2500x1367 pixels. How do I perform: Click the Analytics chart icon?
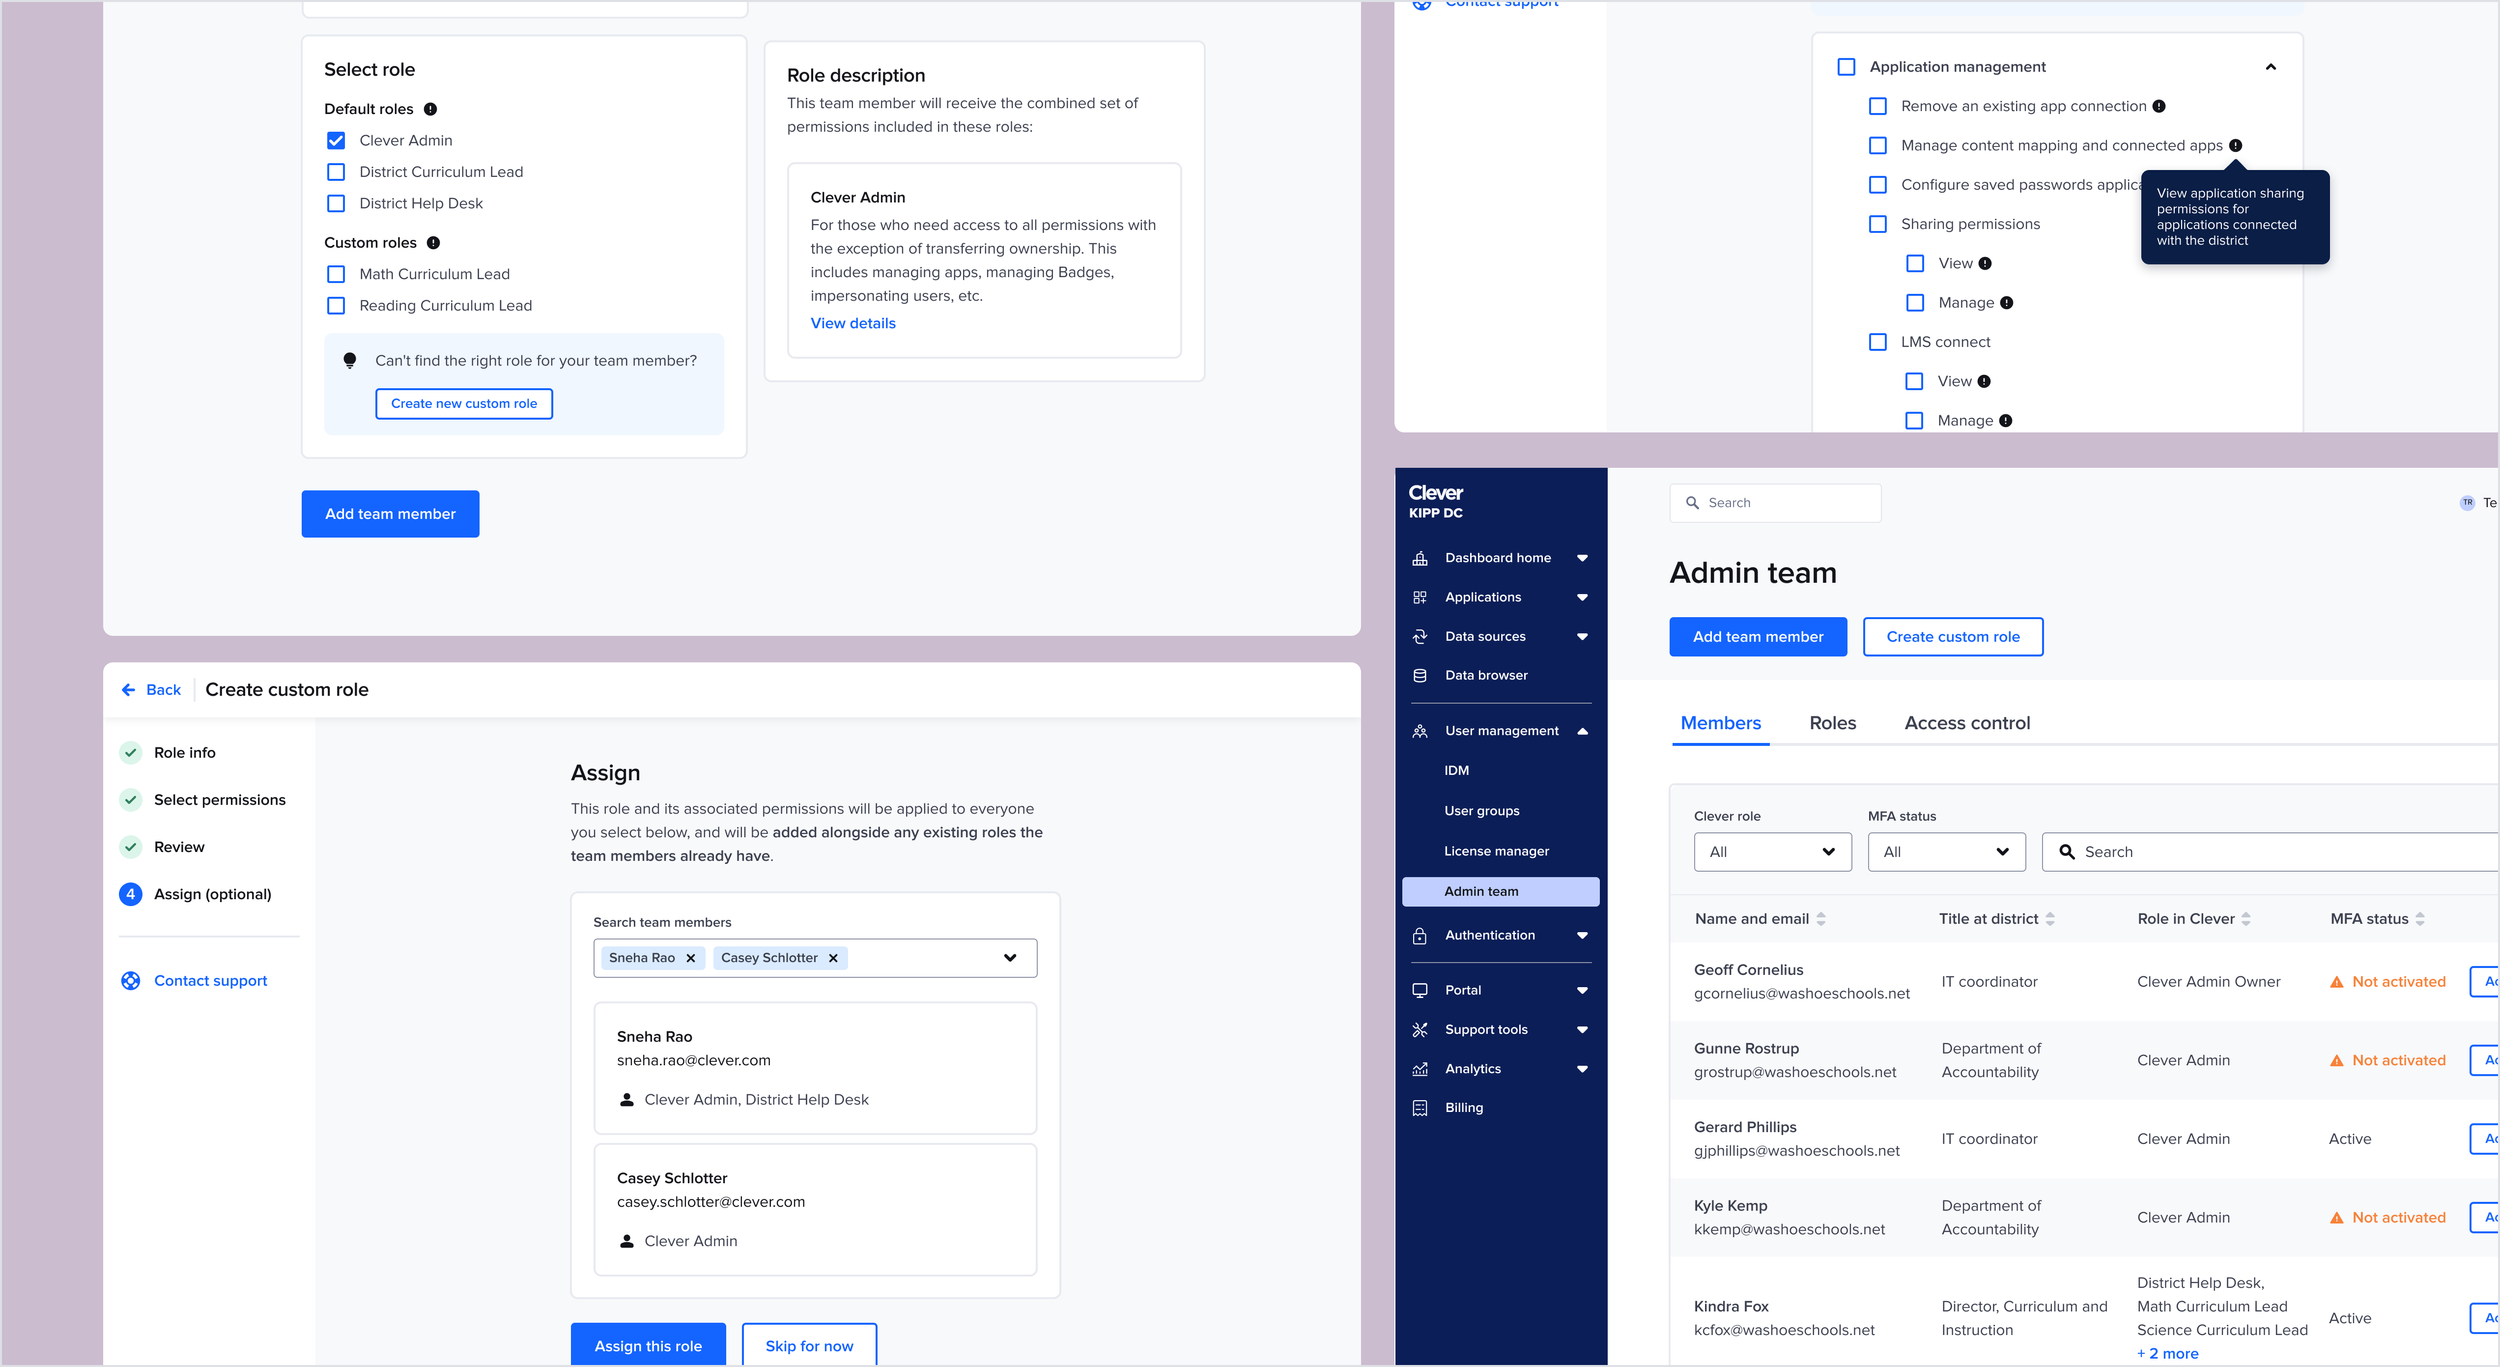[1419, 1068]
